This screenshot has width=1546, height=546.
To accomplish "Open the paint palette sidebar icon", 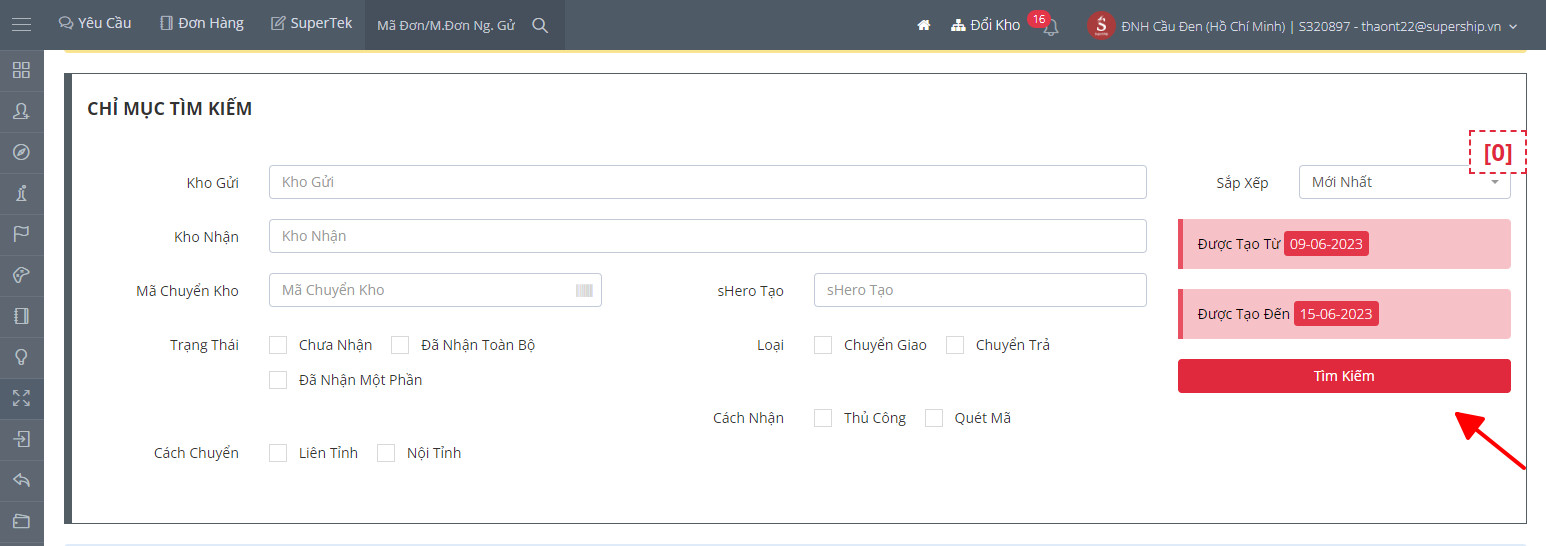I will coord(21,275).
